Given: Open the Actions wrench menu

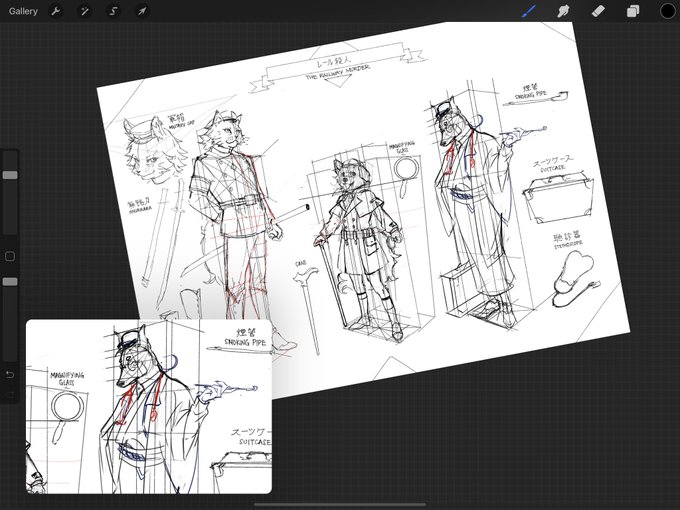Looking at the screenshot, I should tap(56, 11).
